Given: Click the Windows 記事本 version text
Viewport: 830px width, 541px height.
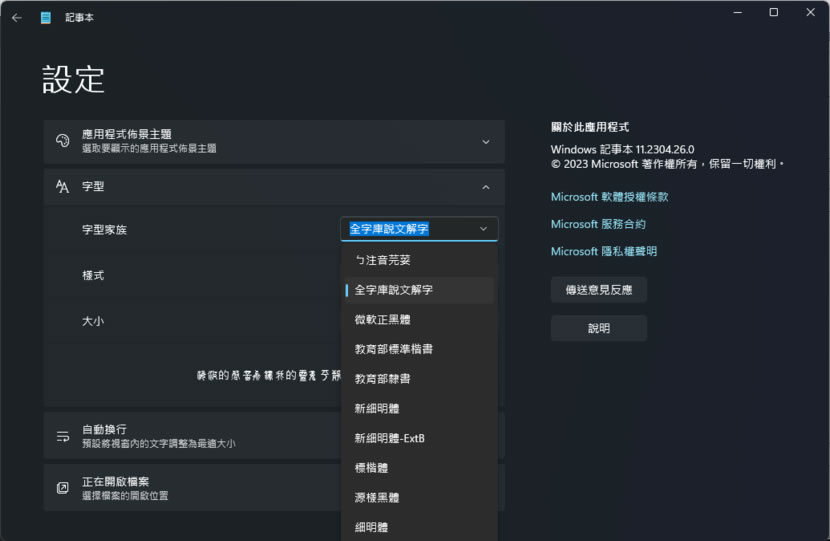Looking at the screenshot, I should (622, 150).
